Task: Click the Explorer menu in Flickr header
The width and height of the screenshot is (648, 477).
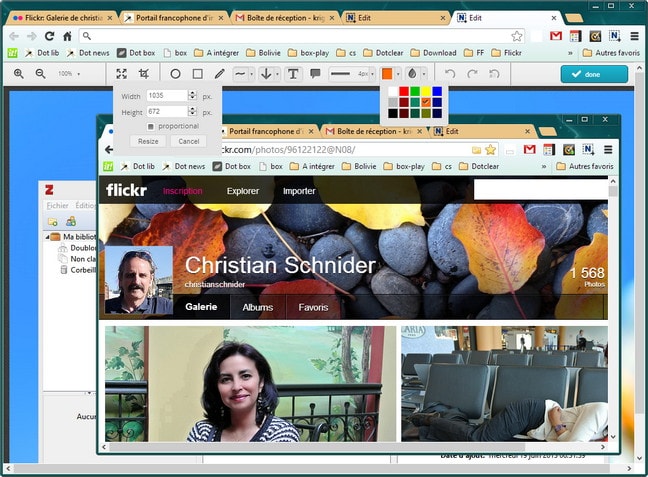Action: (243, 191)
